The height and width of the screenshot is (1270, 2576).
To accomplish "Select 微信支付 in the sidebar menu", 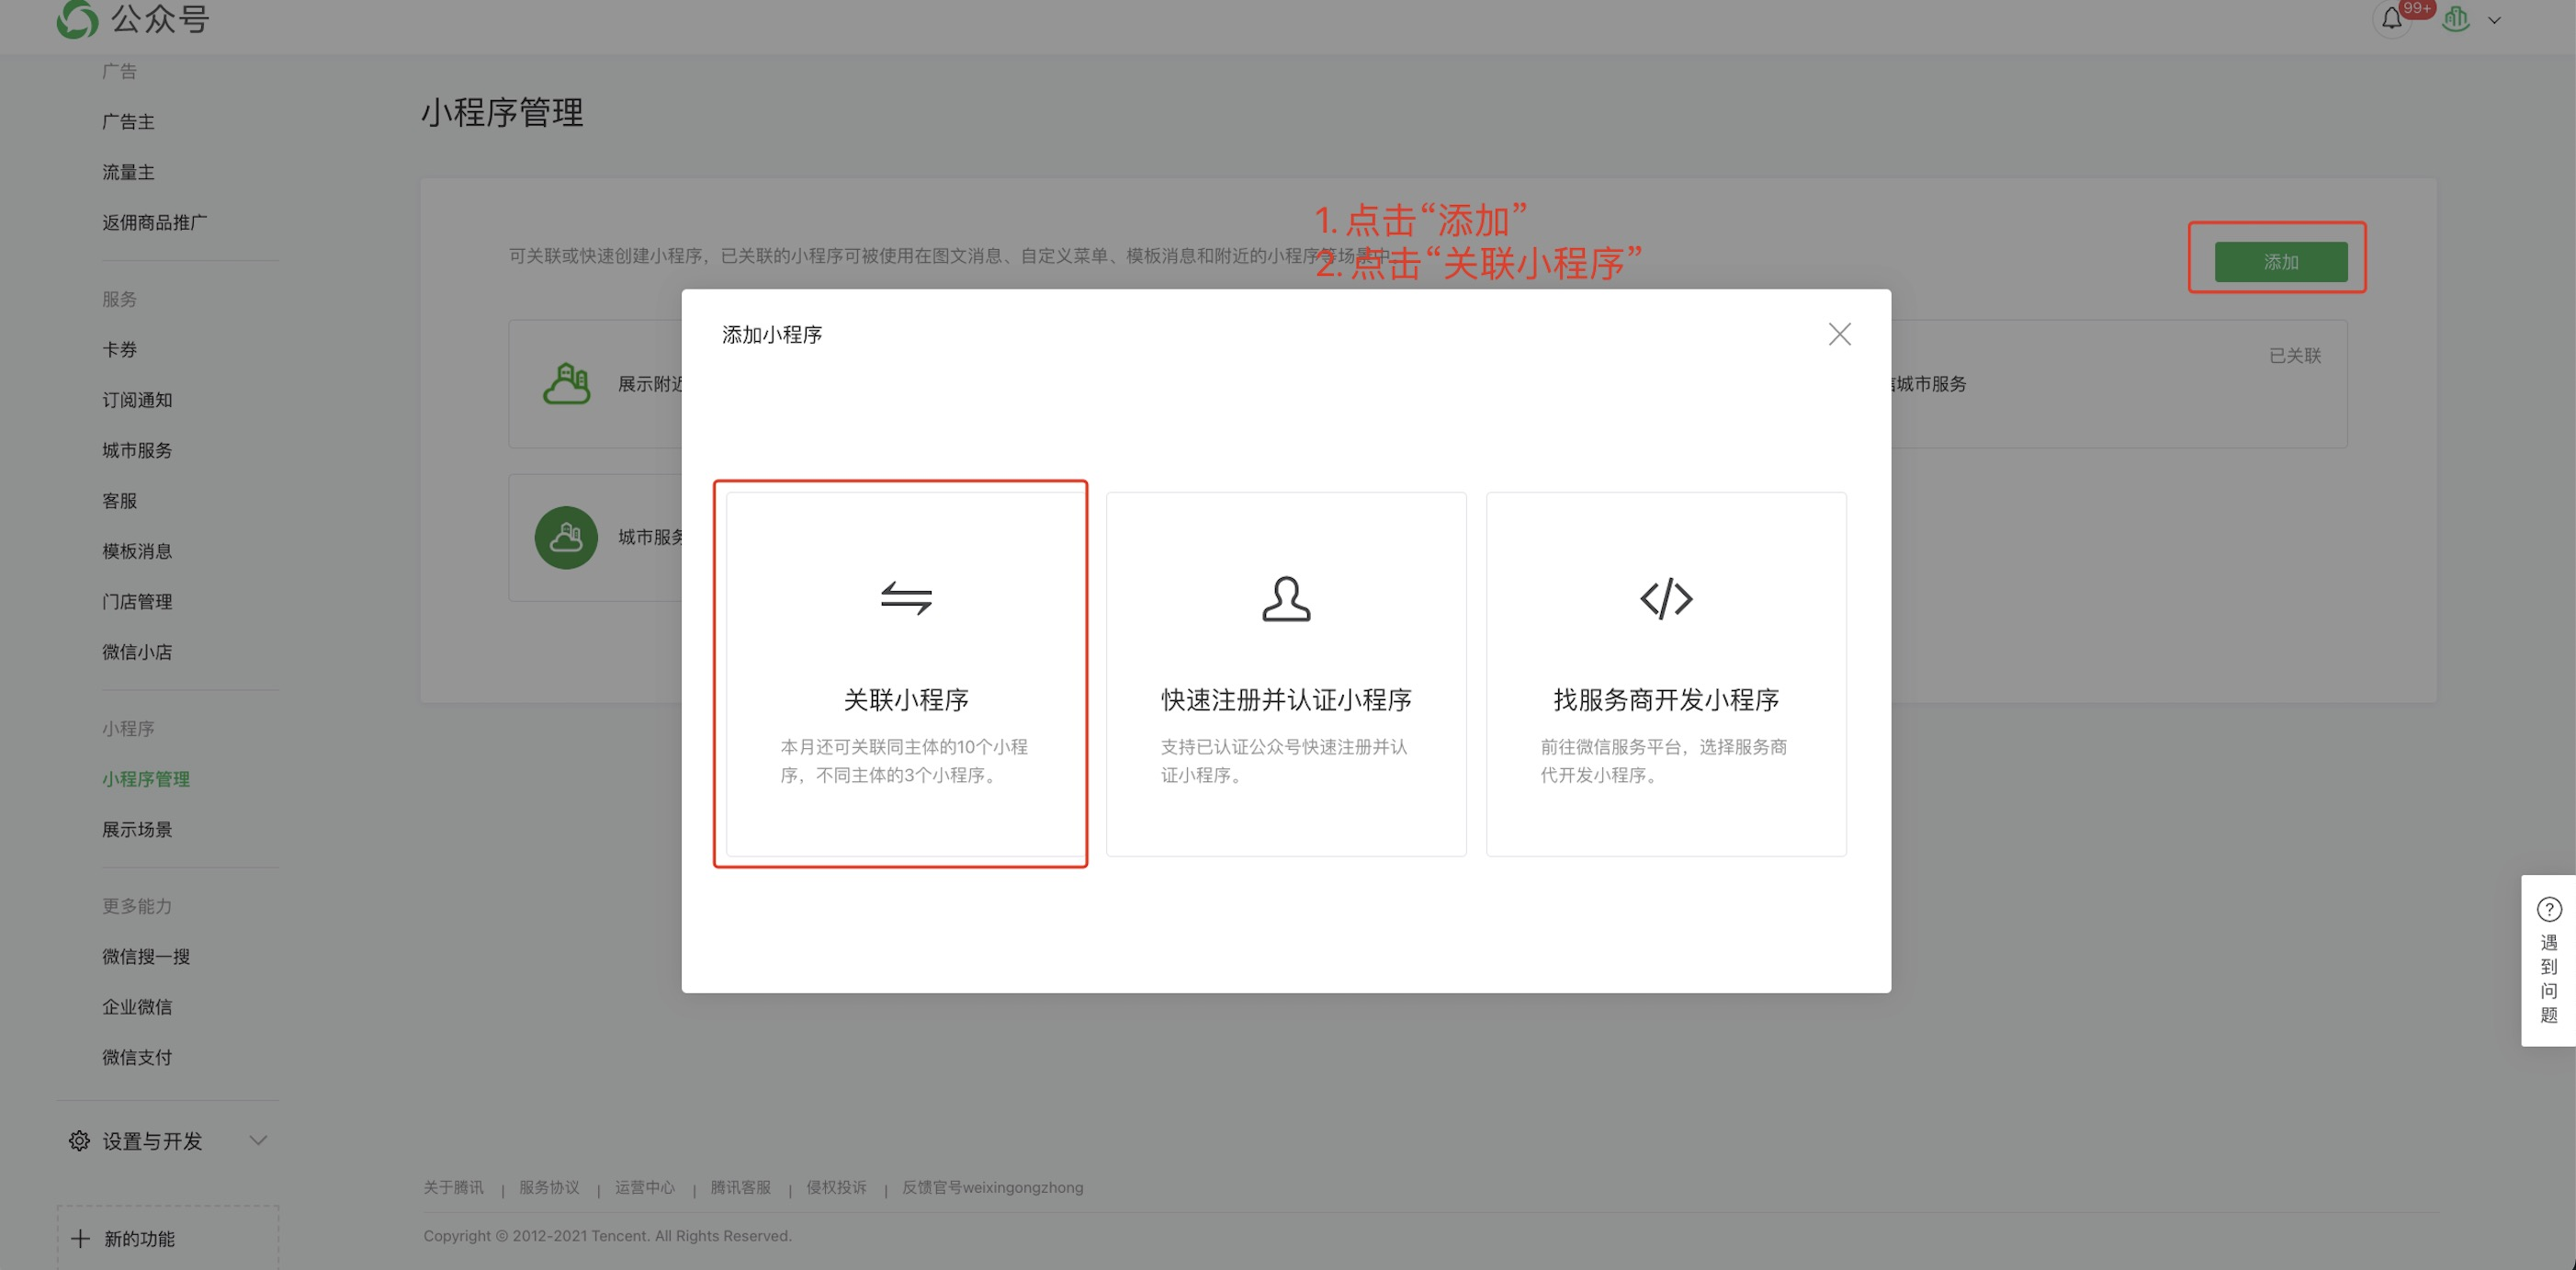I will [137, 1057].
